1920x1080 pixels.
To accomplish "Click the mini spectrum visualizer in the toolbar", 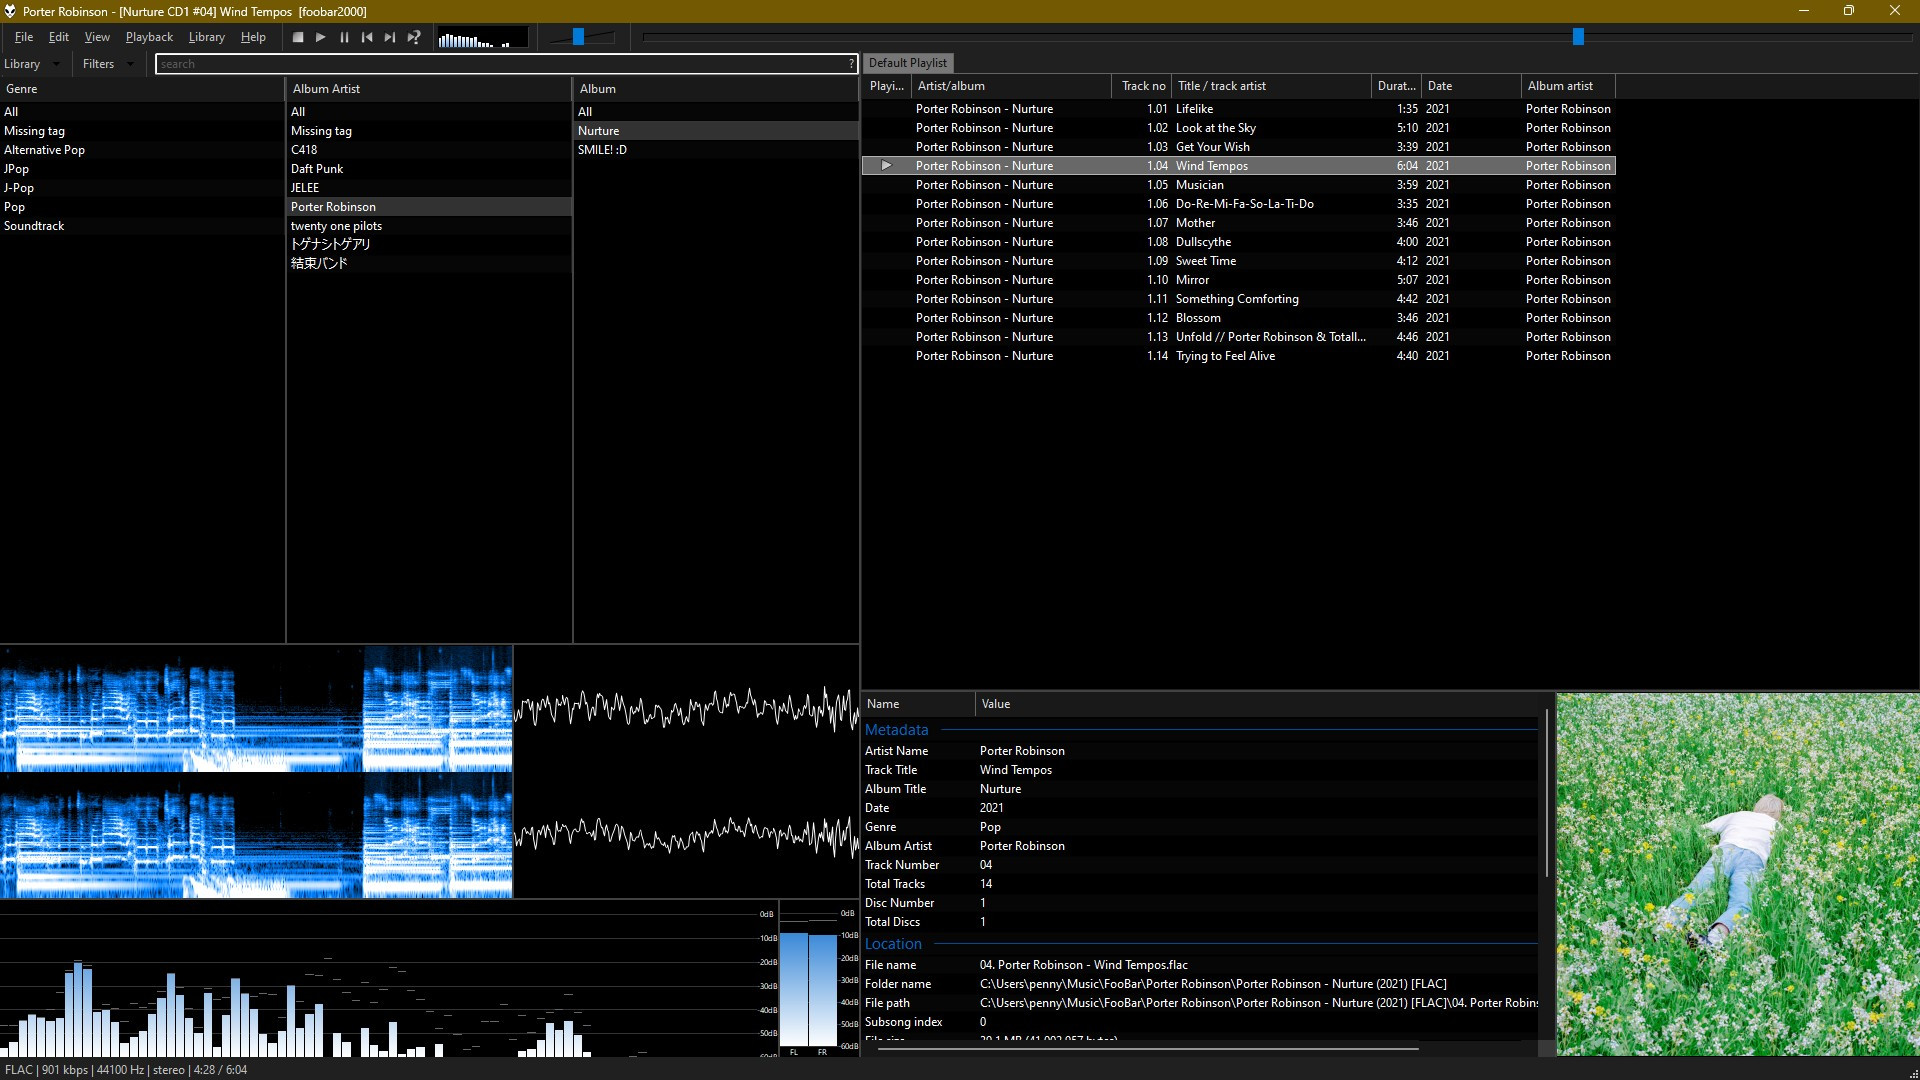I will click(482, 38).
